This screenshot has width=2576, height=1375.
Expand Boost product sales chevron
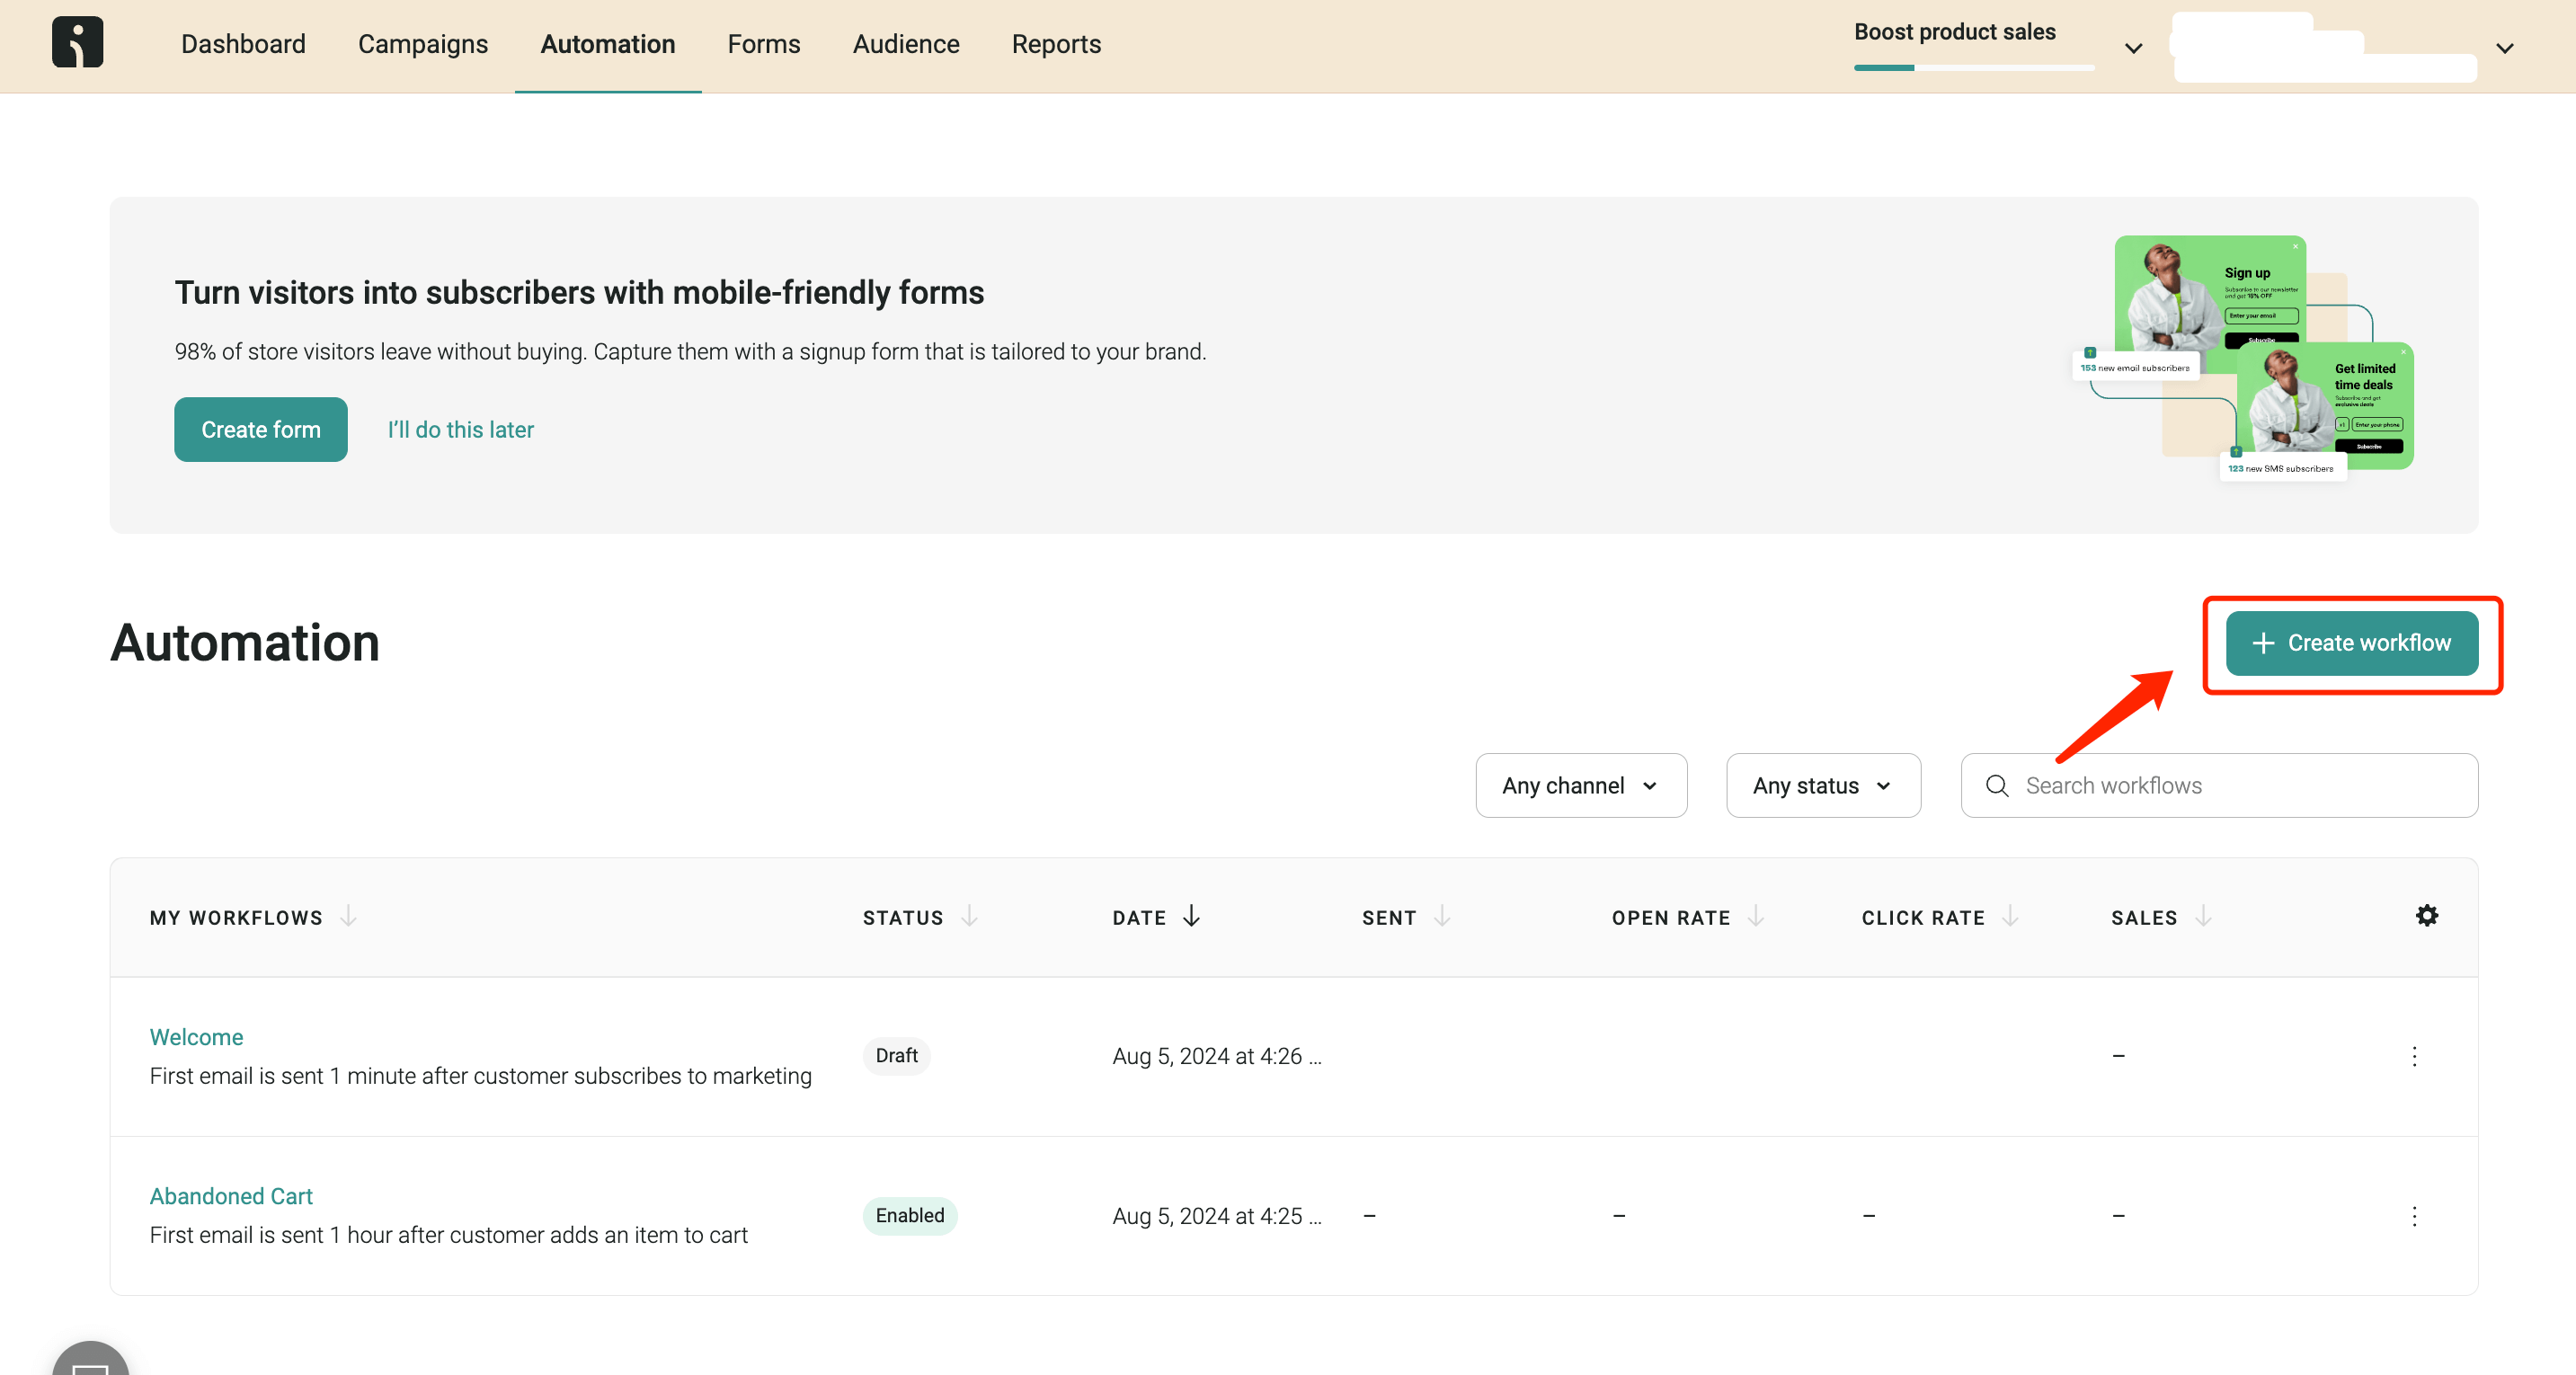pos(2133,48)
